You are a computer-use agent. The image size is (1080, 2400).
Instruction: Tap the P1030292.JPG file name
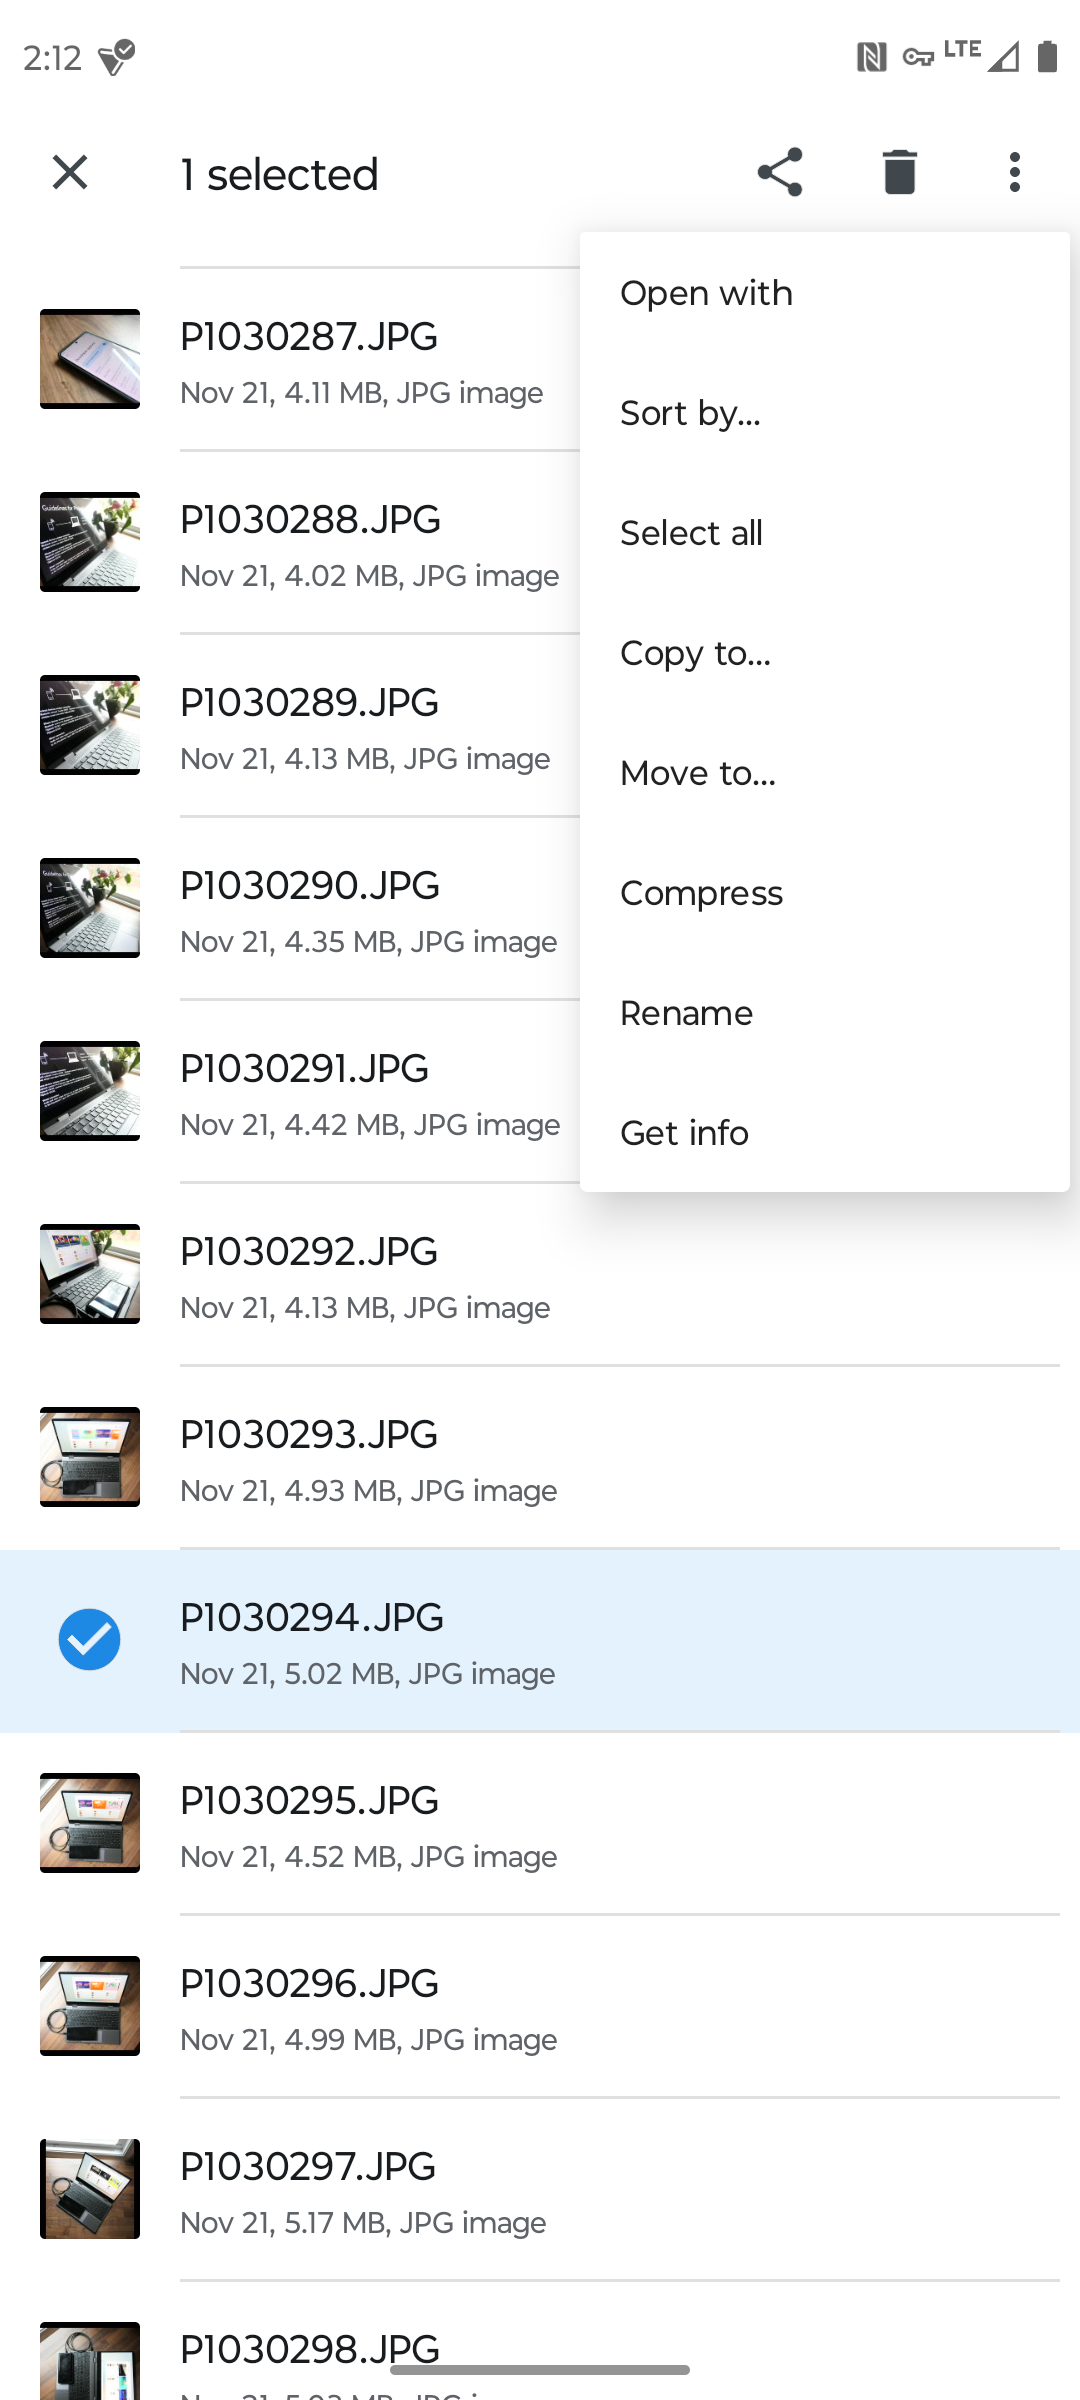point(308,1251)
